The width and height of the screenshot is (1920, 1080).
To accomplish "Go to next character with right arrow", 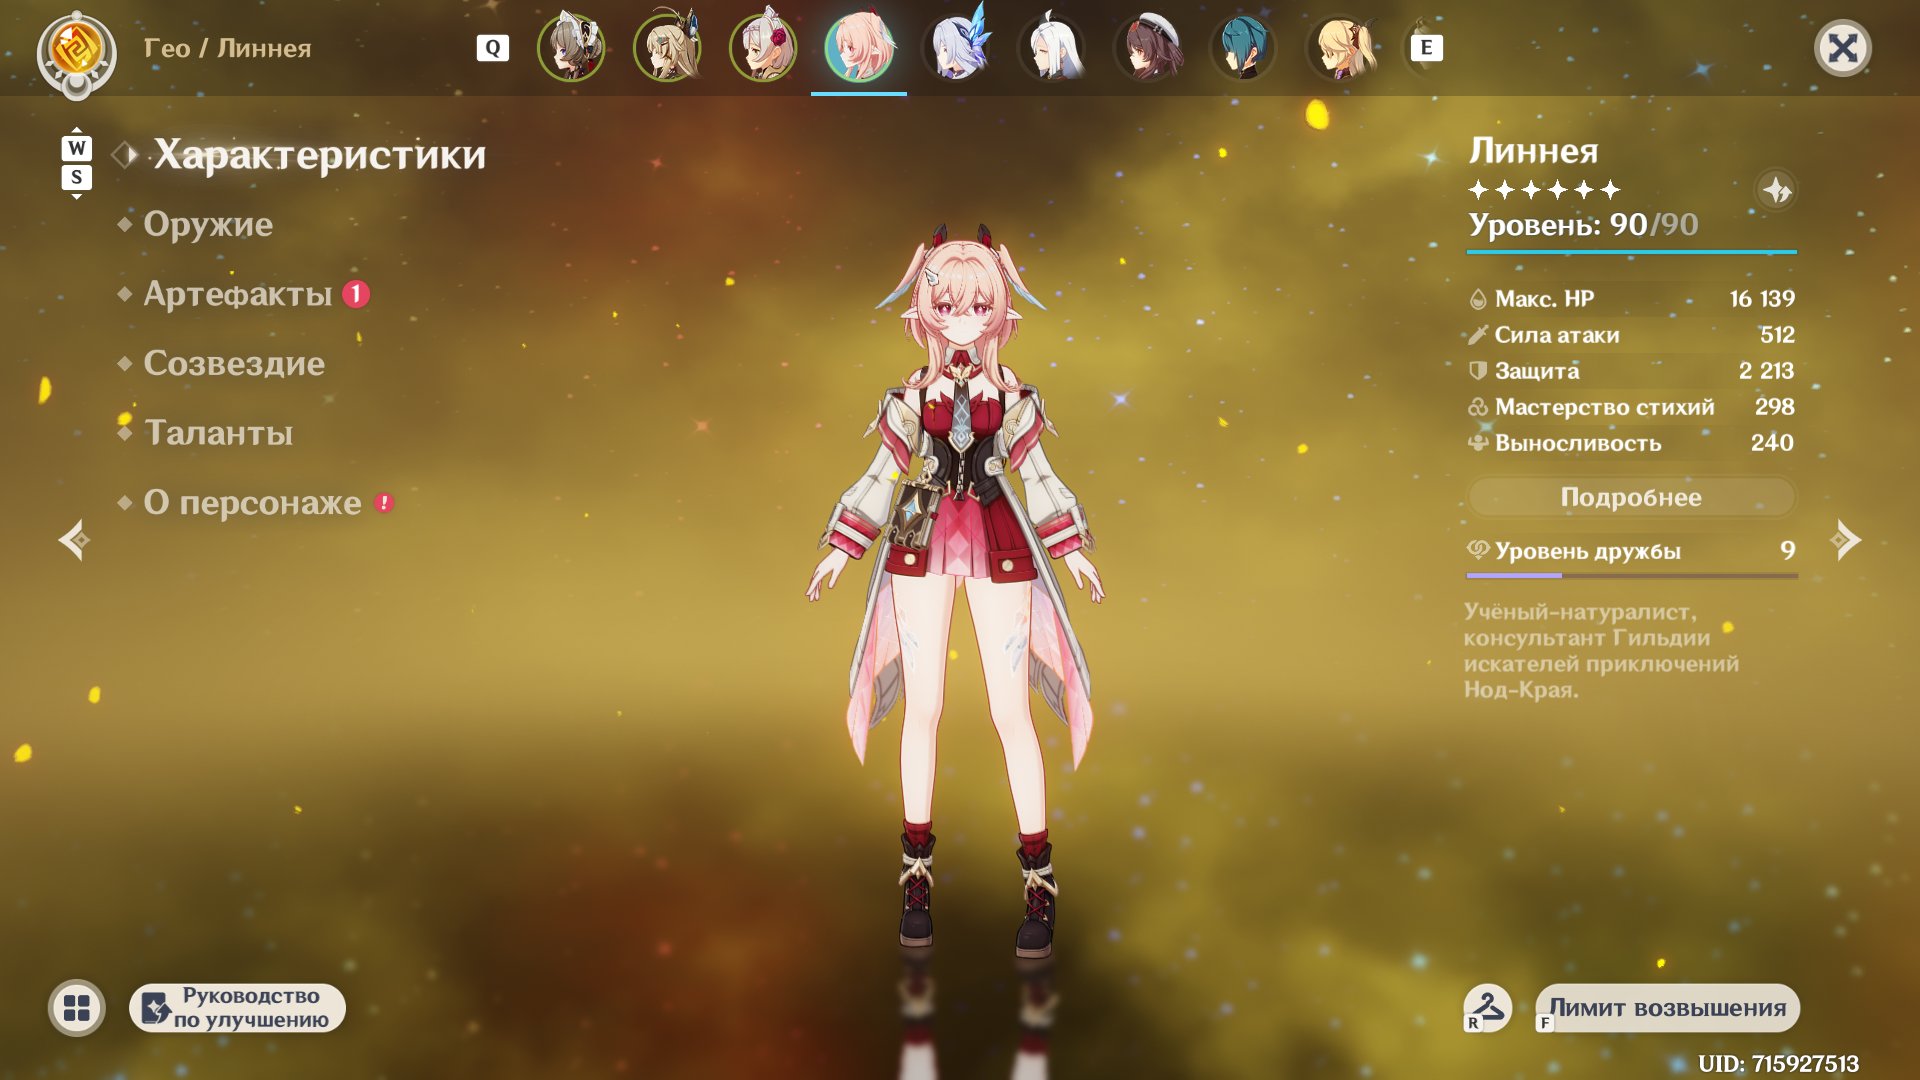I will [x=1846, y=540].
